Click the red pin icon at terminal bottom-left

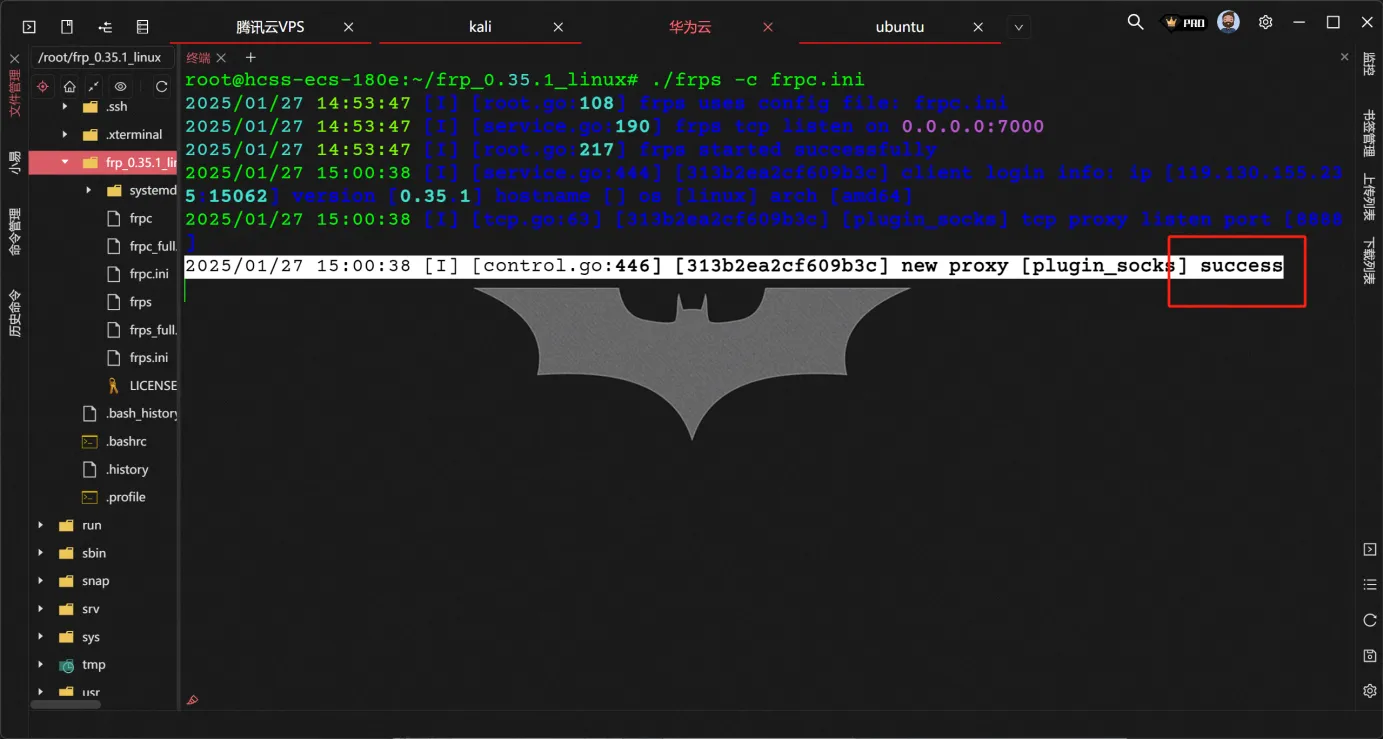coord(193,700)
